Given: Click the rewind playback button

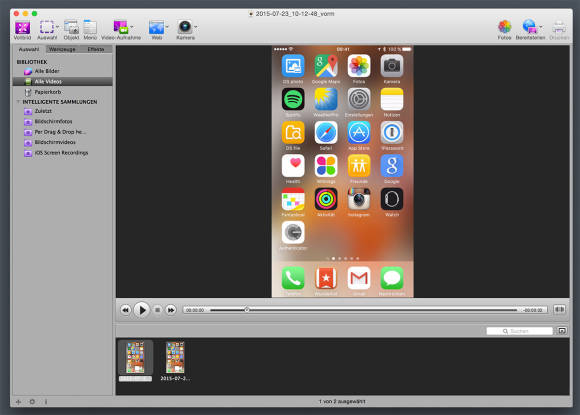Looking at the screenshot, I should (125, 310).
